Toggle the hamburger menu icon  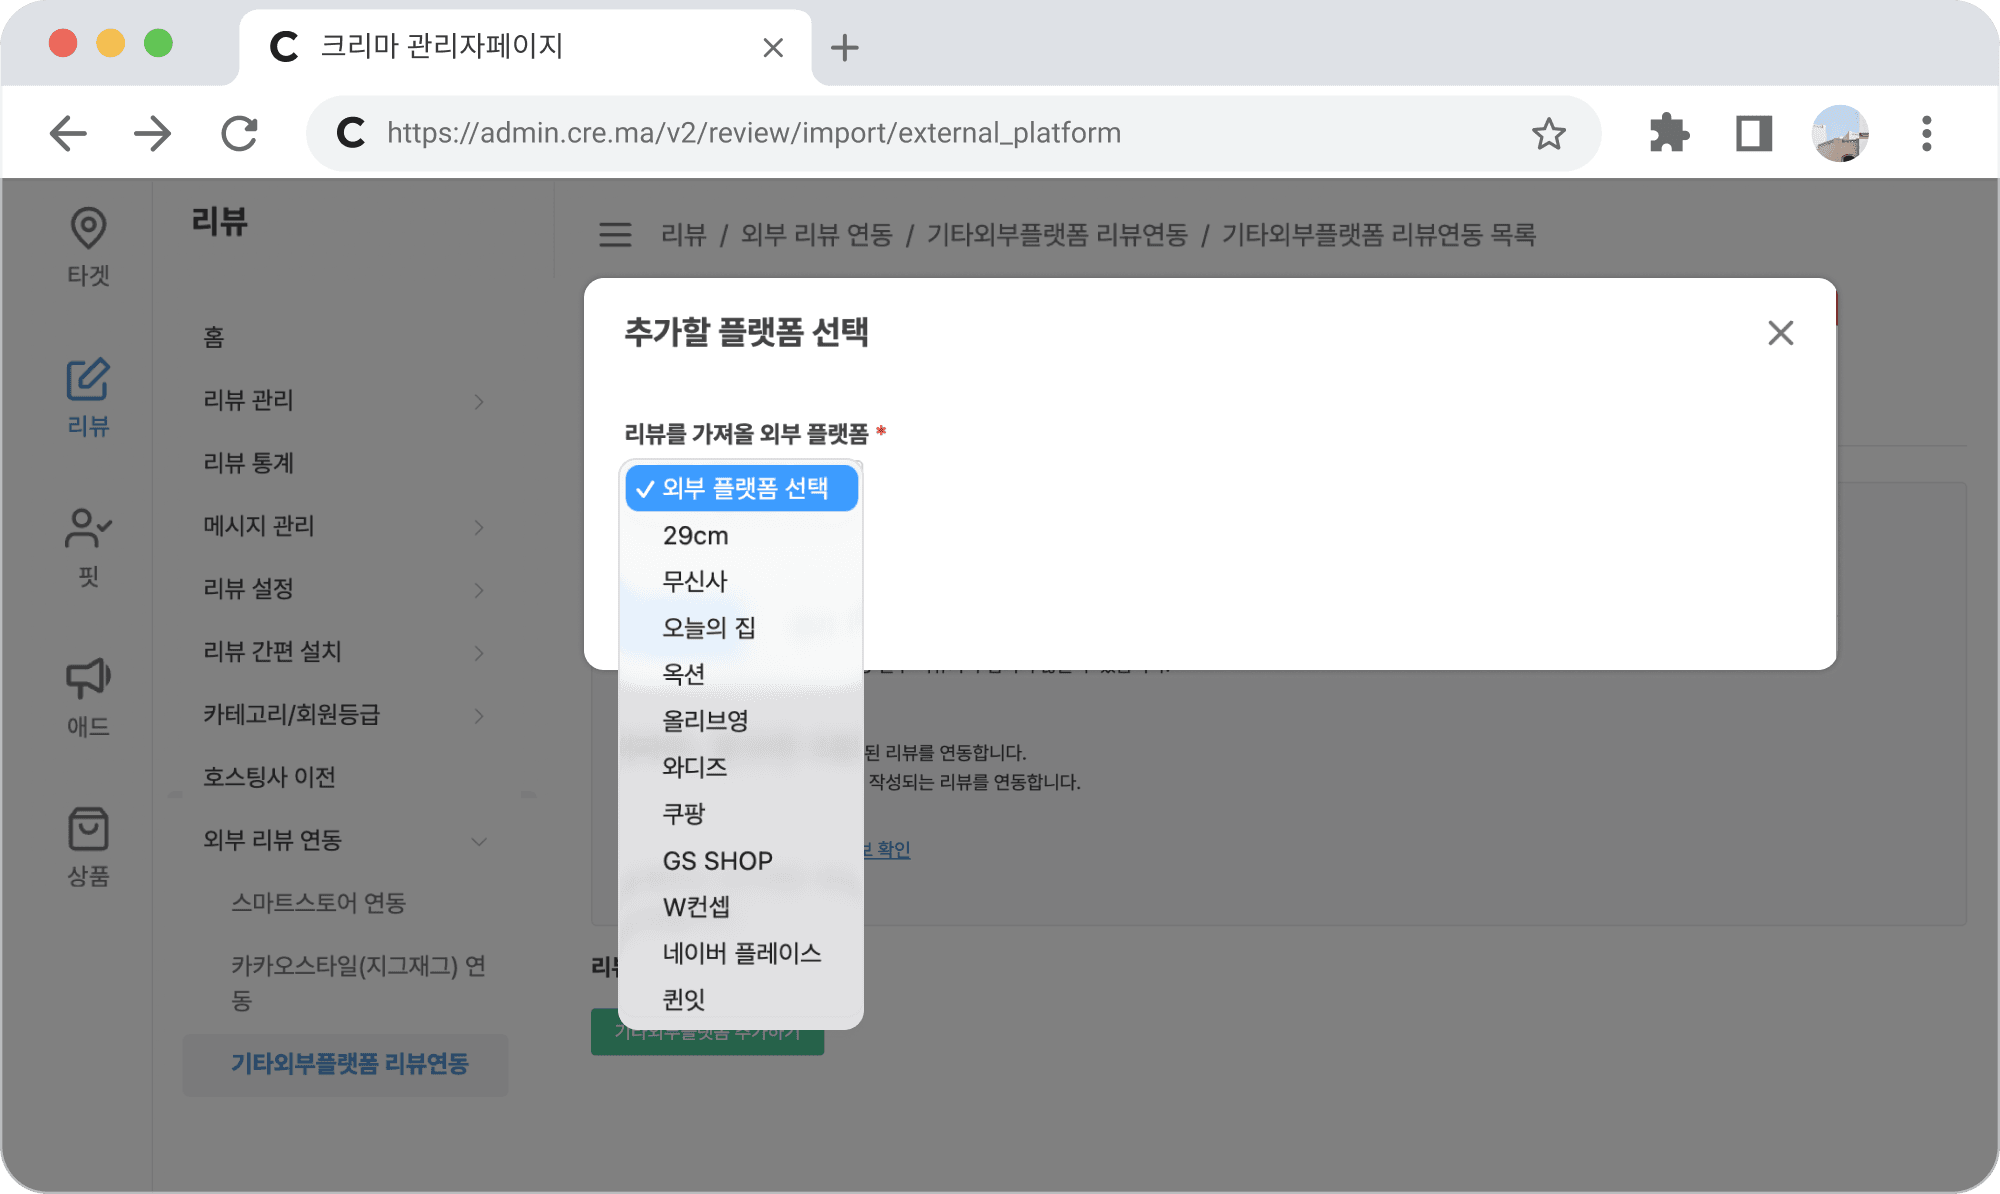(x=615, y=235)
